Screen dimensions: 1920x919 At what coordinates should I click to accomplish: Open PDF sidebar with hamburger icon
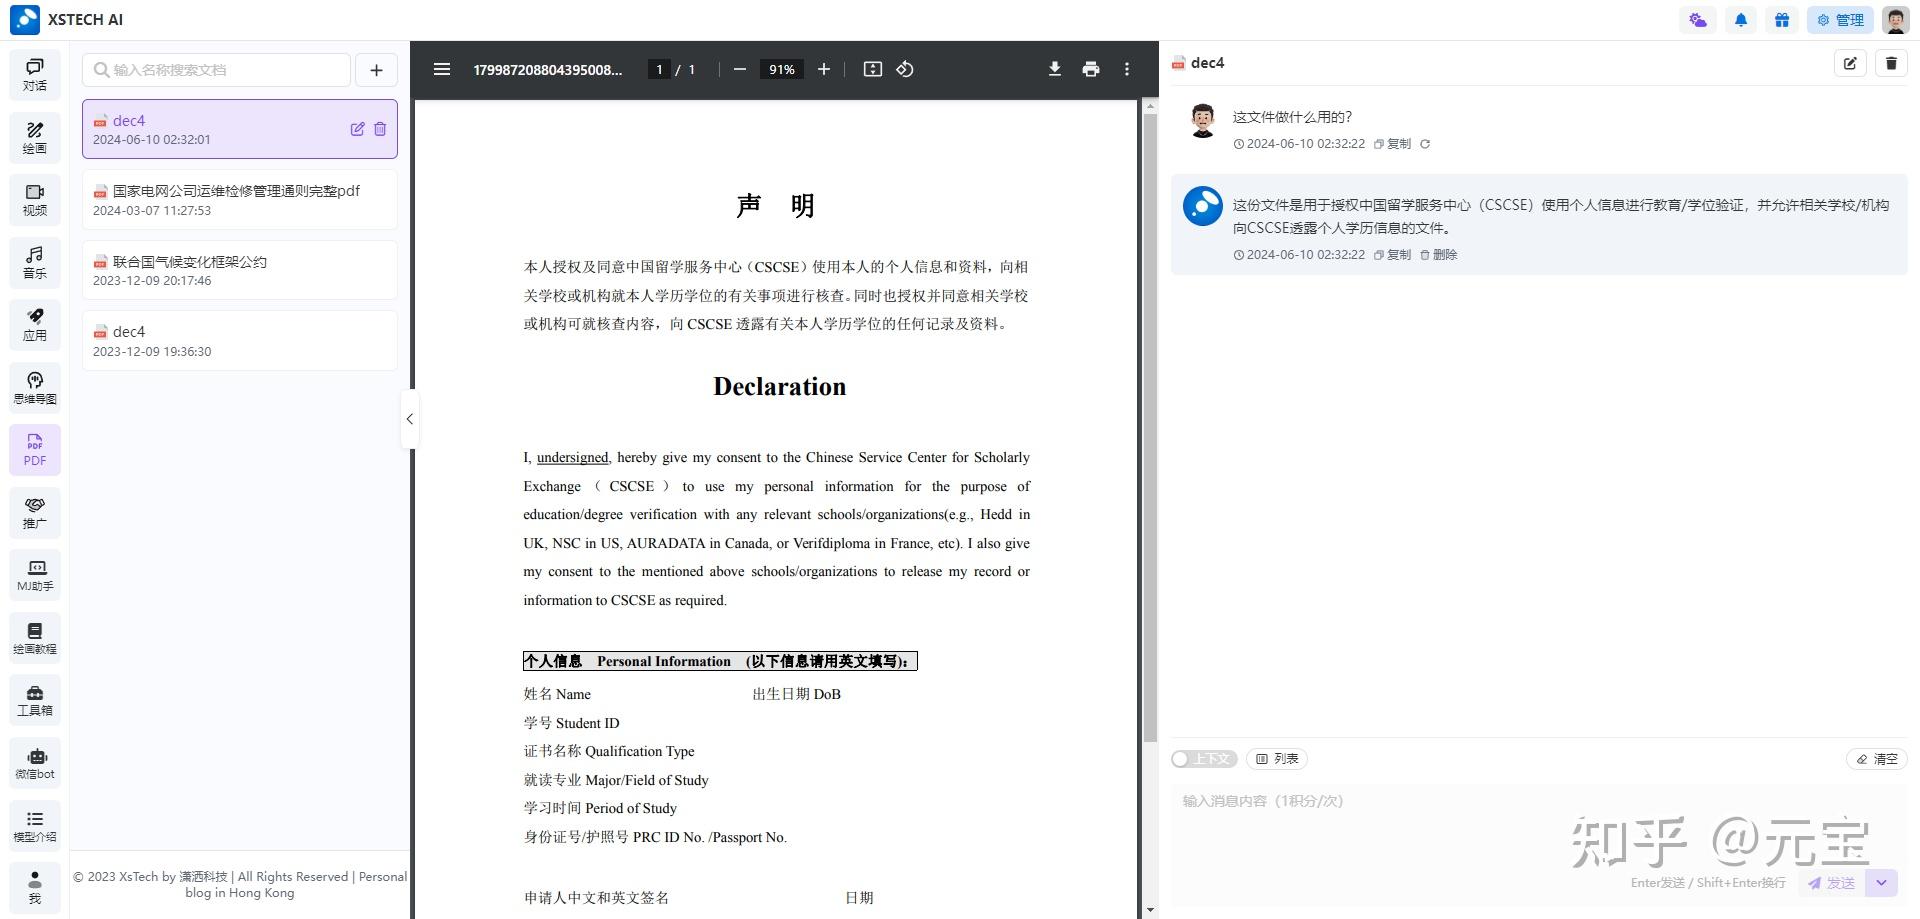point(442,69)
